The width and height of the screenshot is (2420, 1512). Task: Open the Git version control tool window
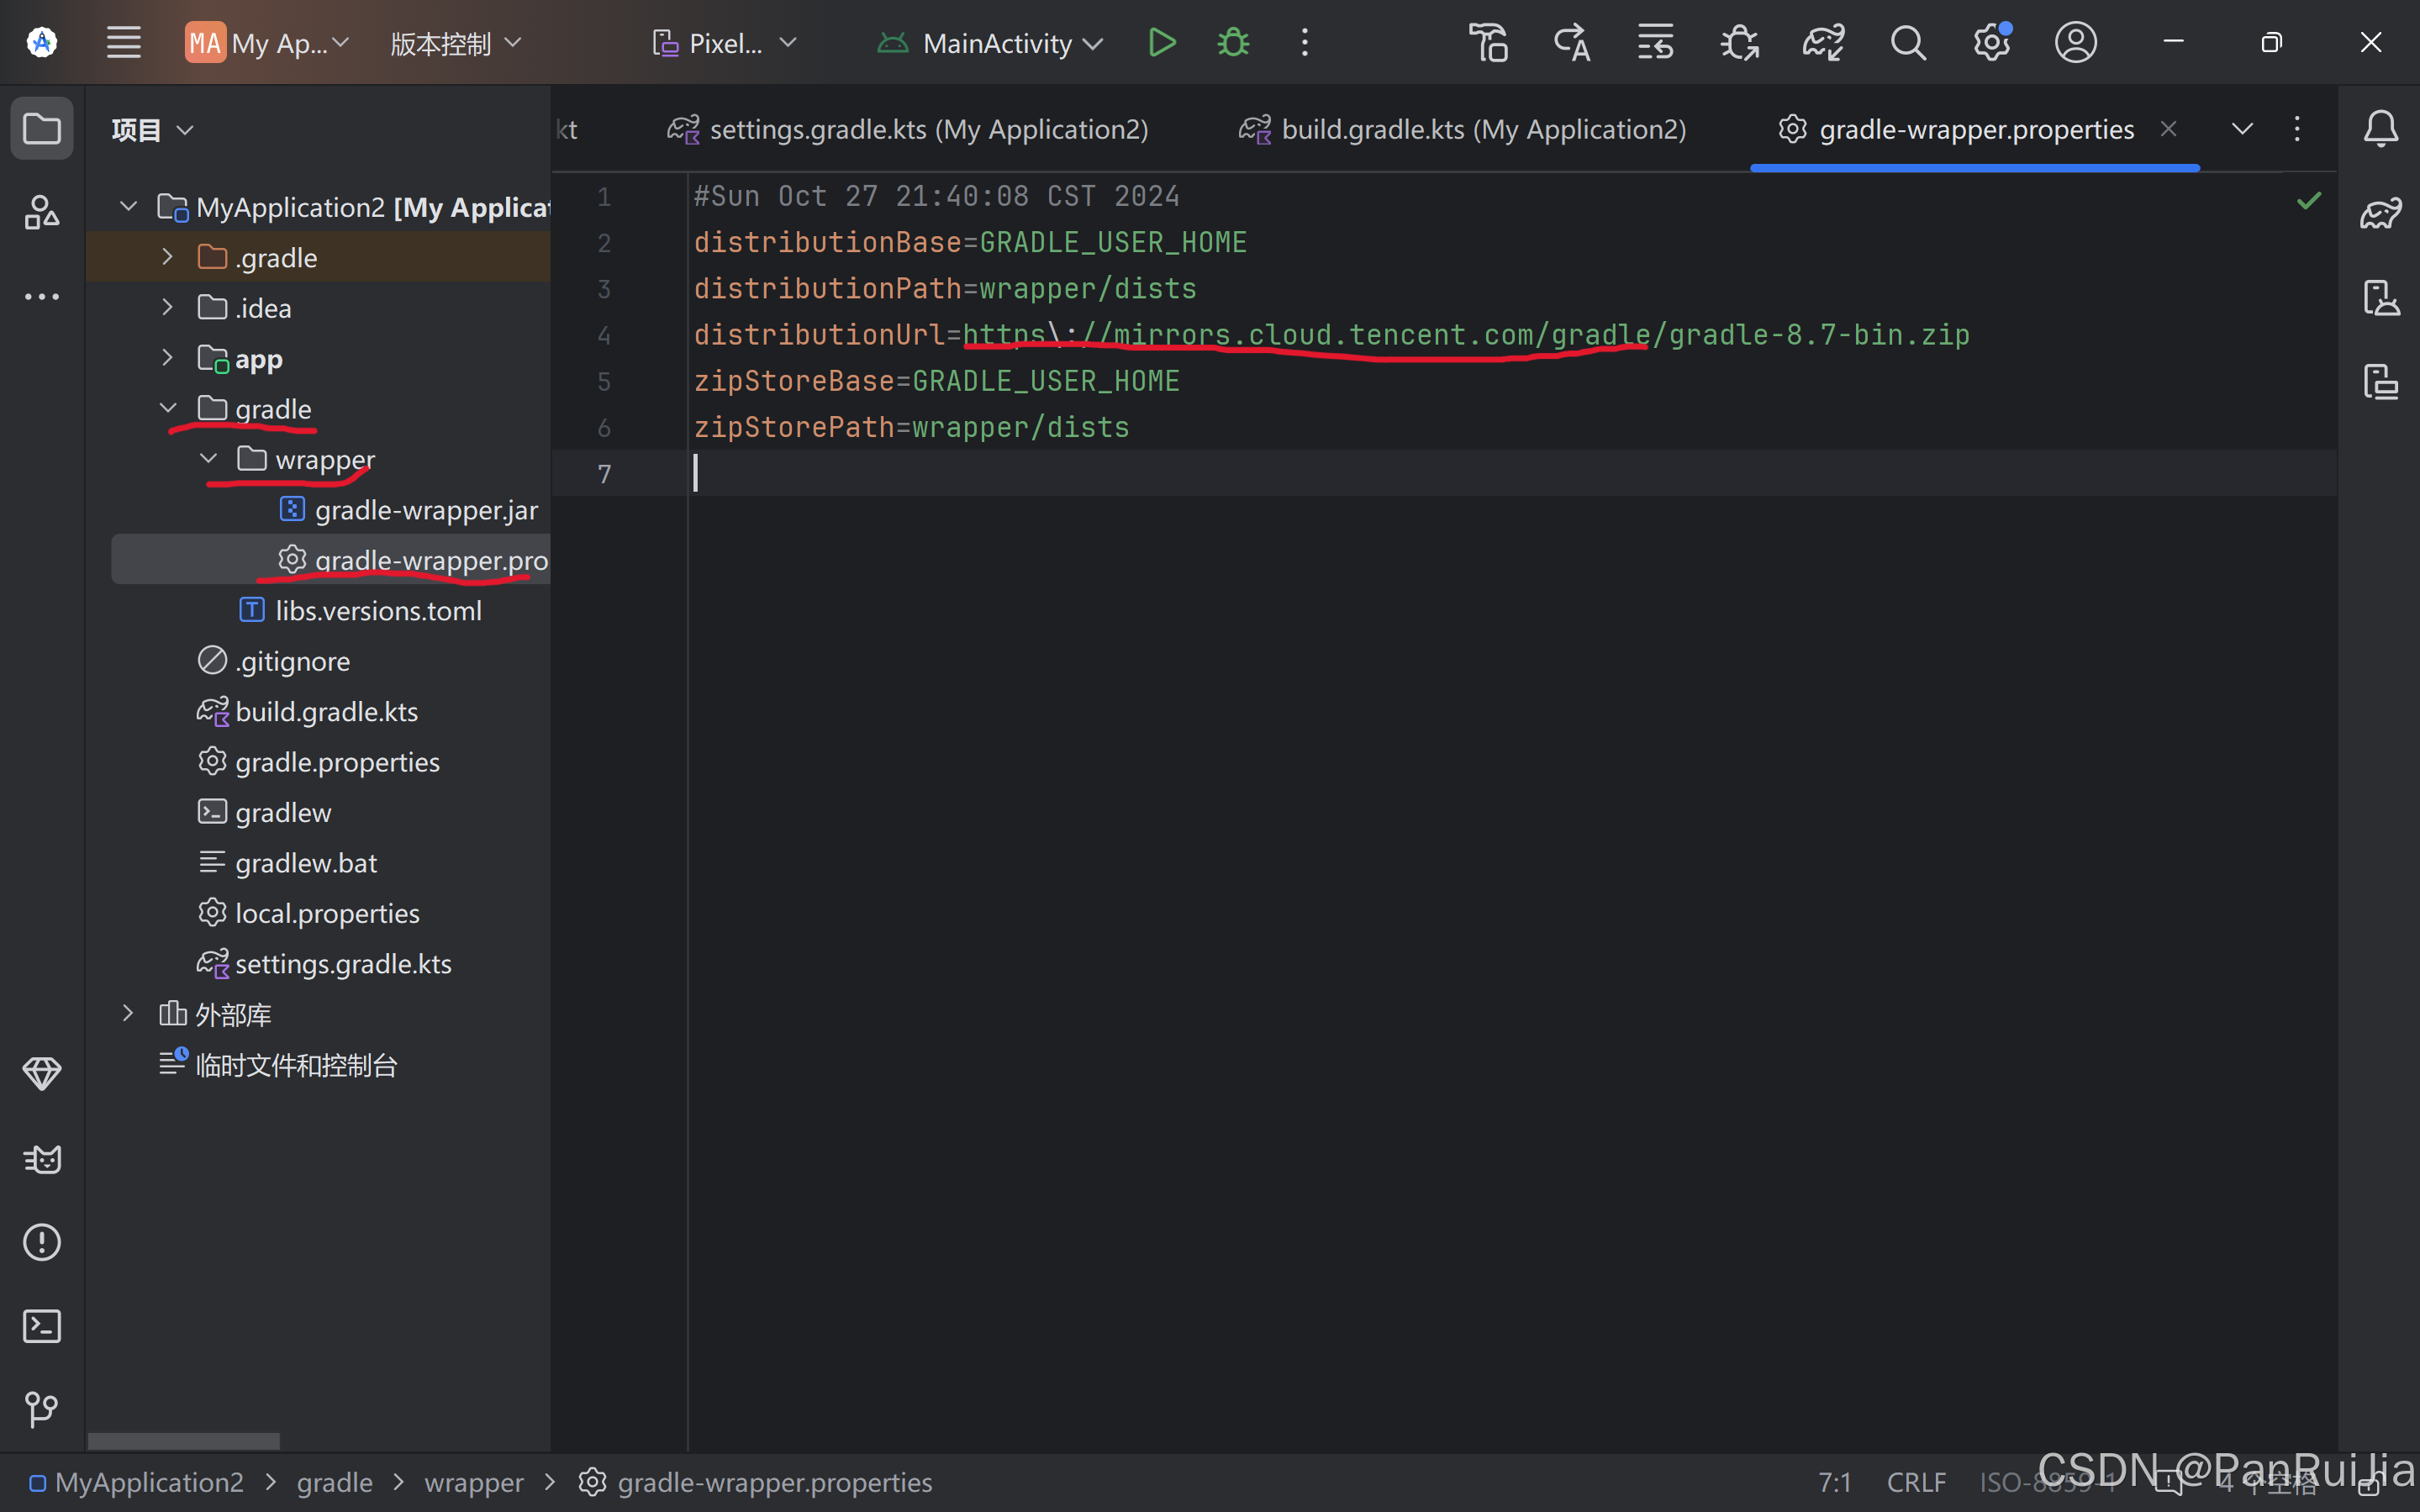[x=41, y=1409]
